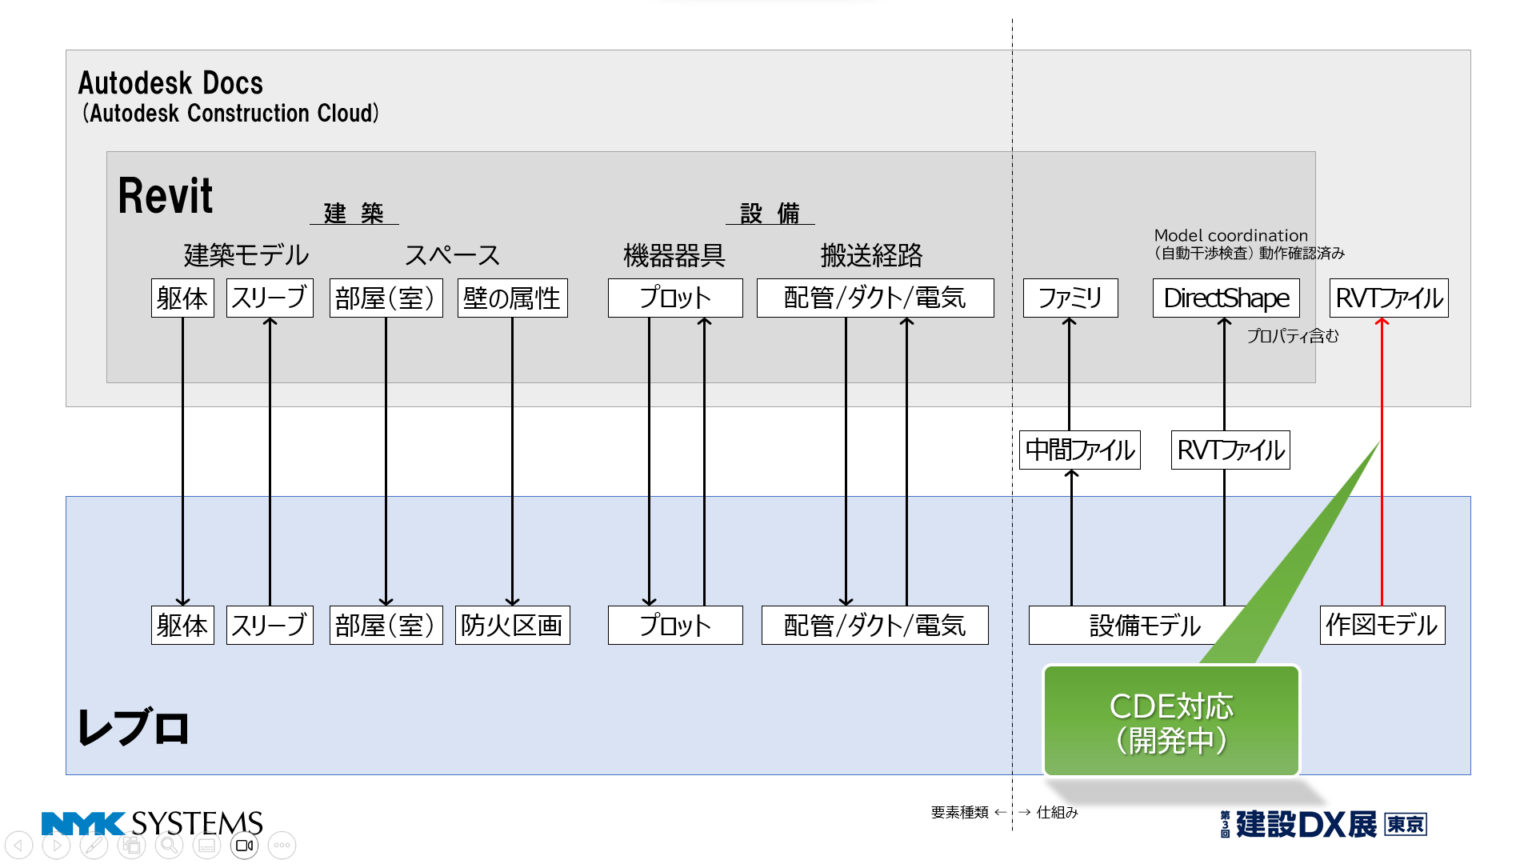Toggle subtitles in the slideshow
1536x864 pixels.
tap(206, 846)
